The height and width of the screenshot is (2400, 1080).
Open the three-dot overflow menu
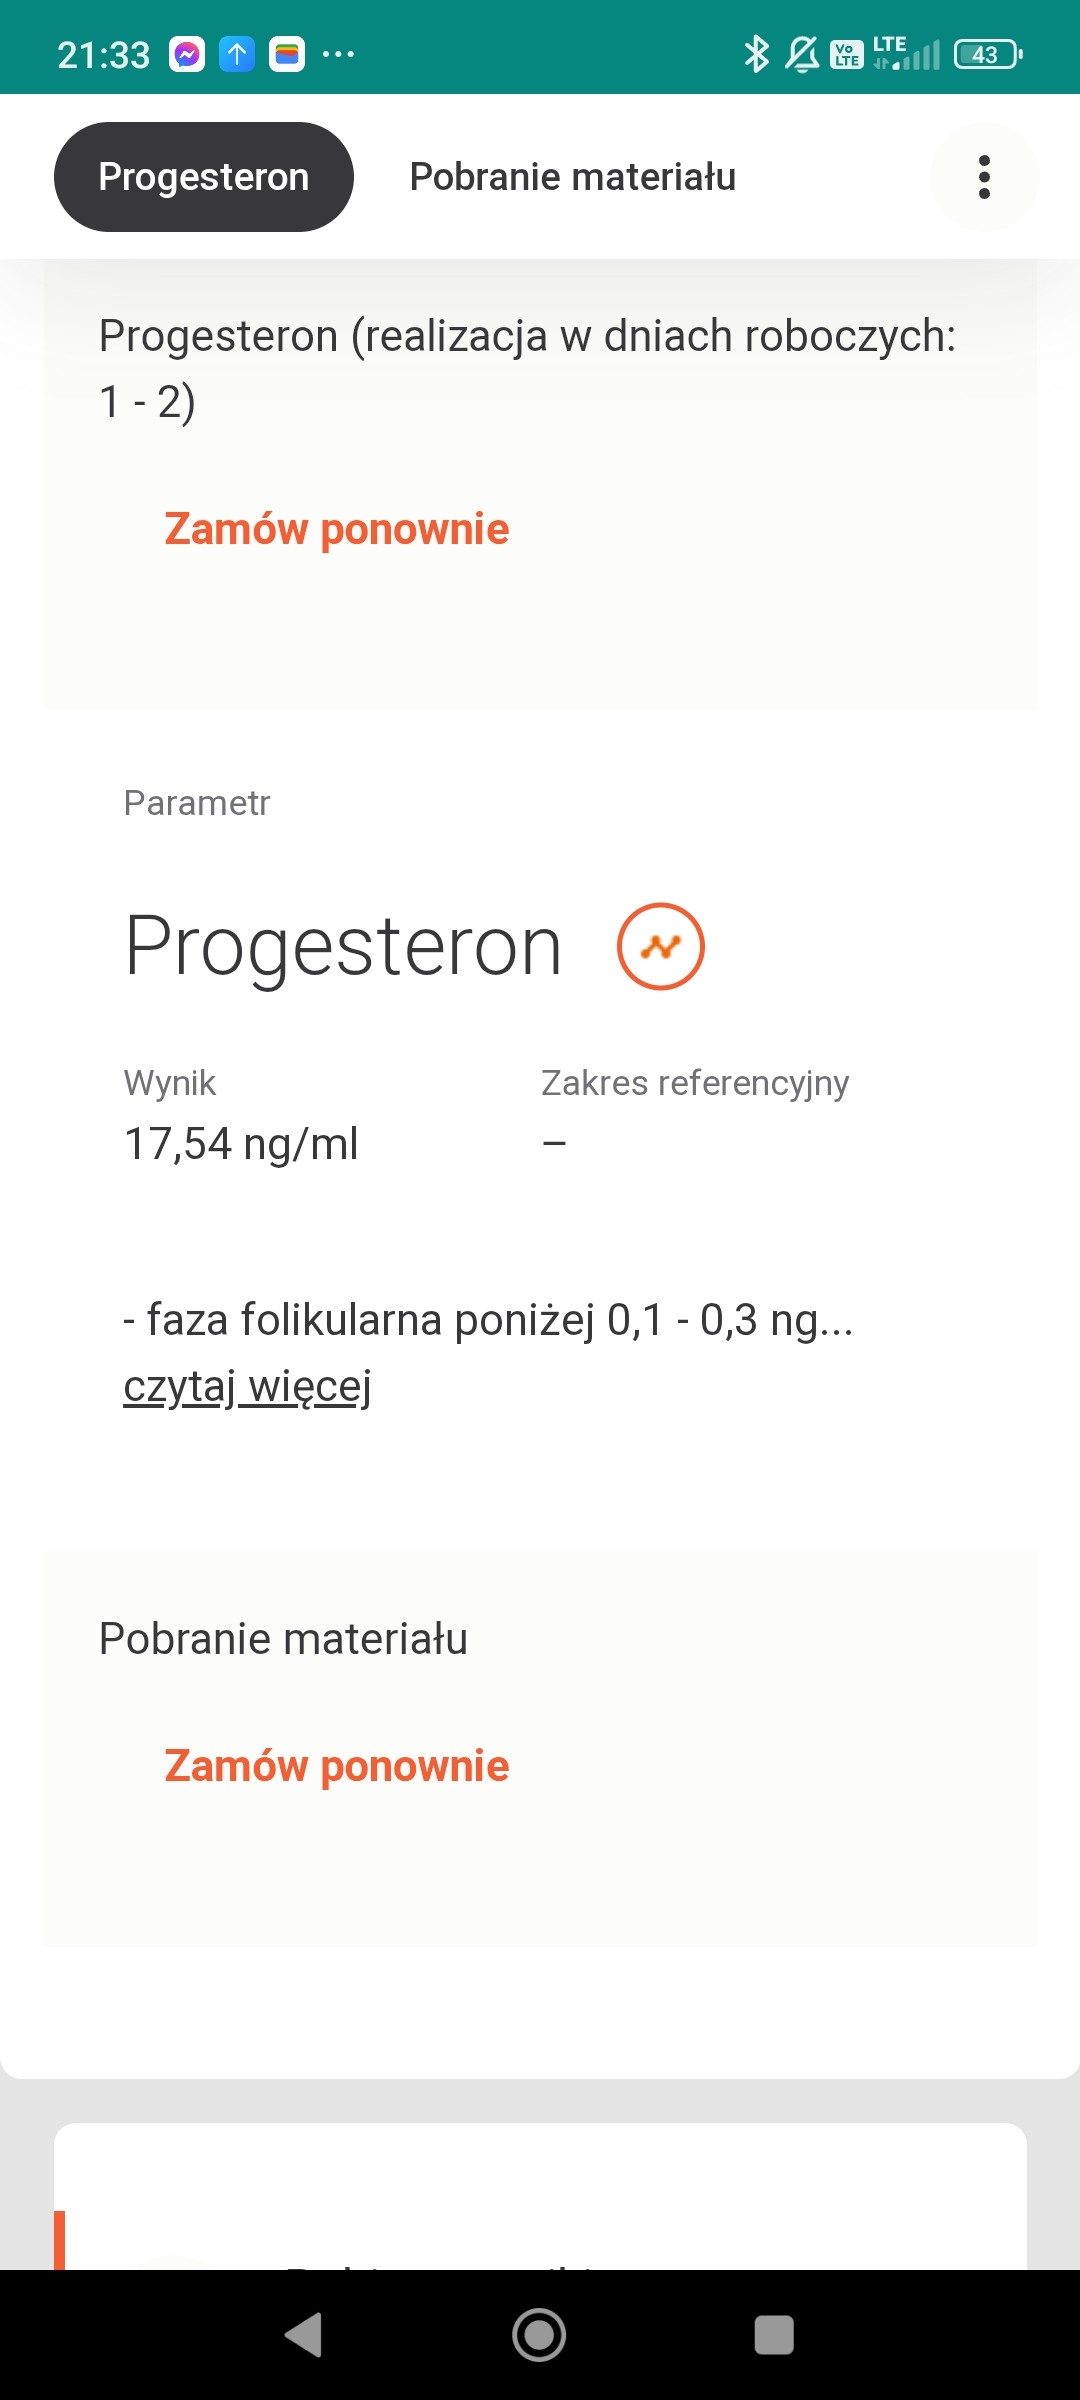click(x=984, y=177)
